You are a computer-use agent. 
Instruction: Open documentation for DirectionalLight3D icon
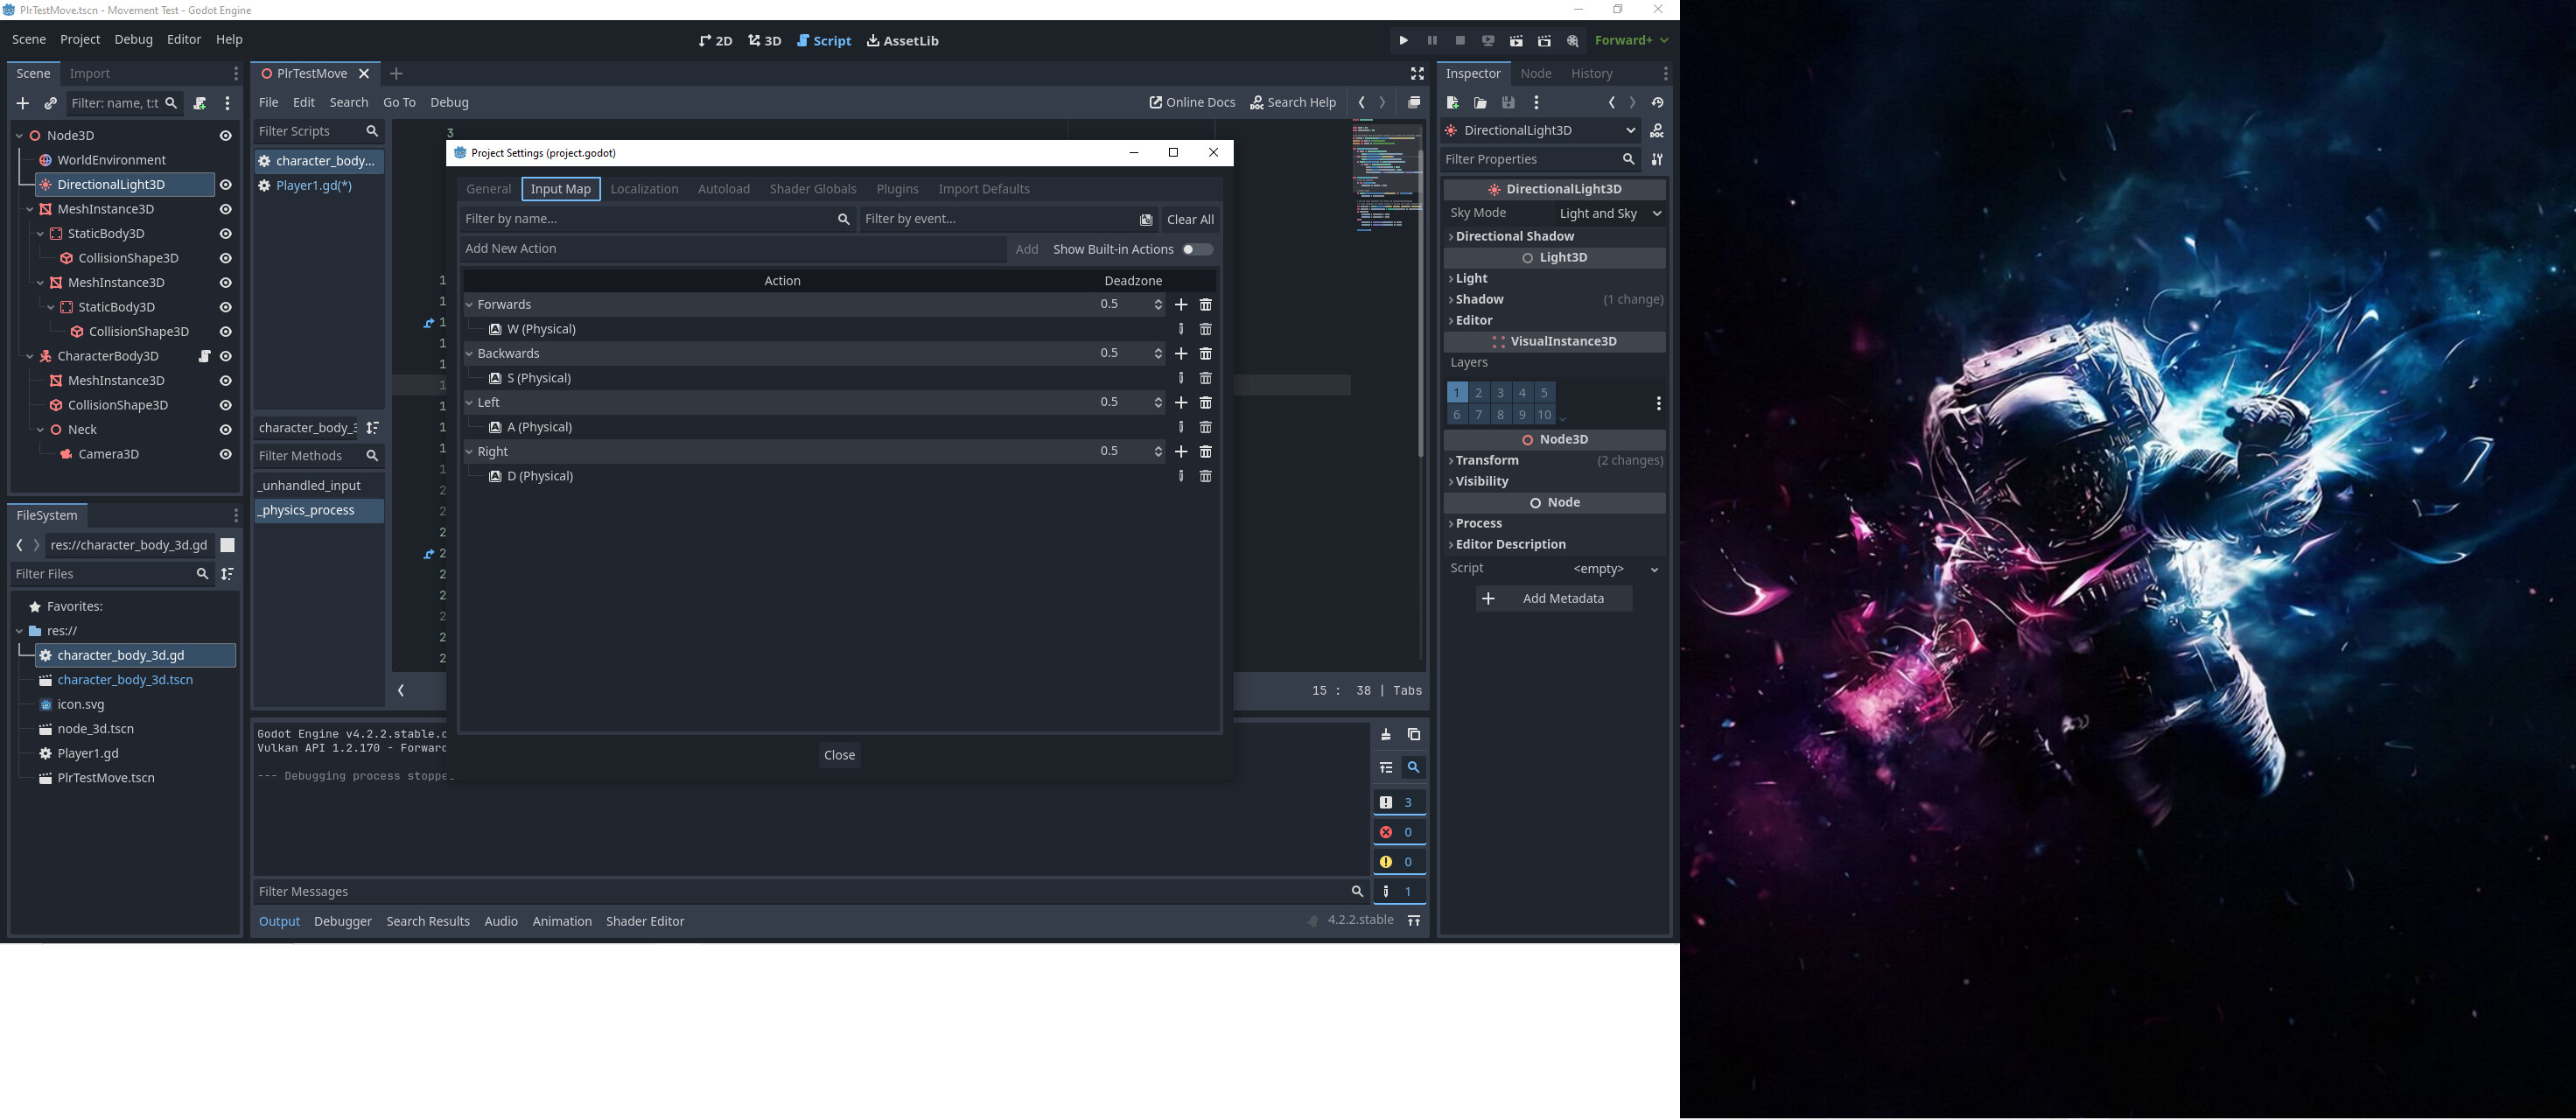click(1657, 131)
